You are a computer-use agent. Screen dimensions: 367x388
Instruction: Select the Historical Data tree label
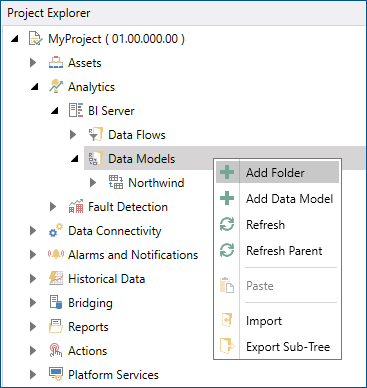tap(106, 279)
